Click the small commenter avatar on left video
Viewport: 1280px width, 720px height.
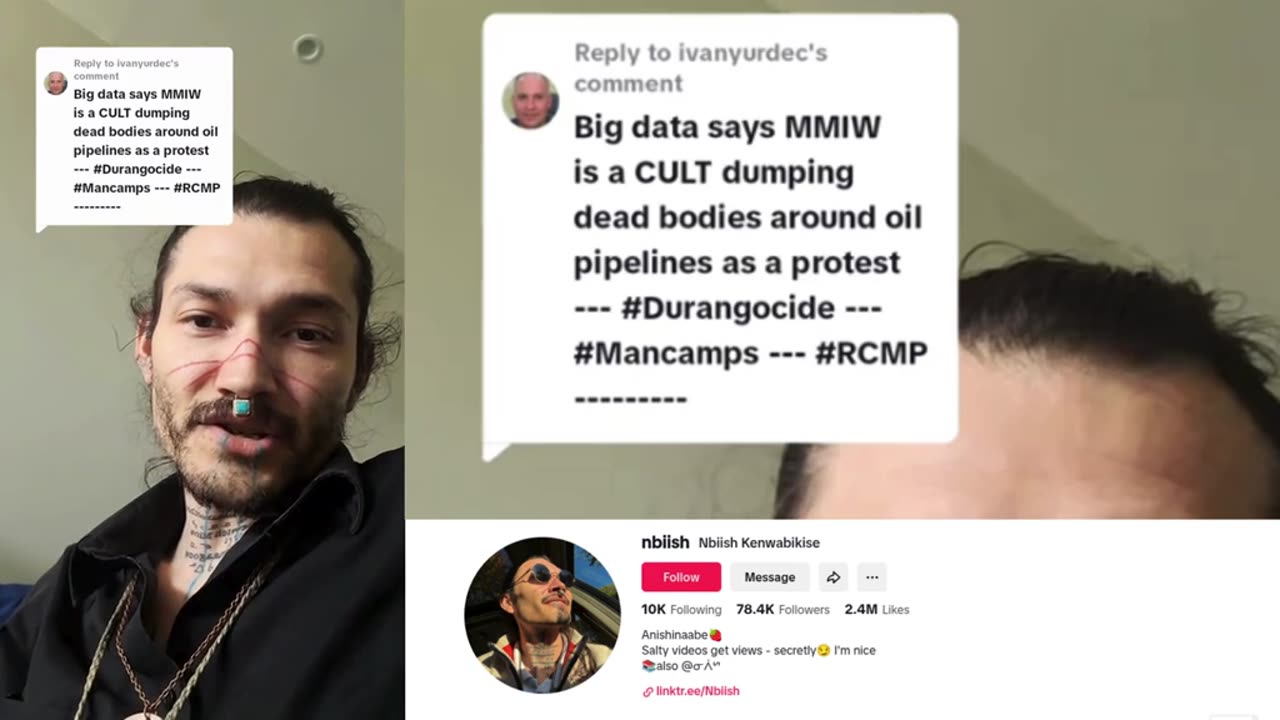pyautogui.click(x=56, y=83)
